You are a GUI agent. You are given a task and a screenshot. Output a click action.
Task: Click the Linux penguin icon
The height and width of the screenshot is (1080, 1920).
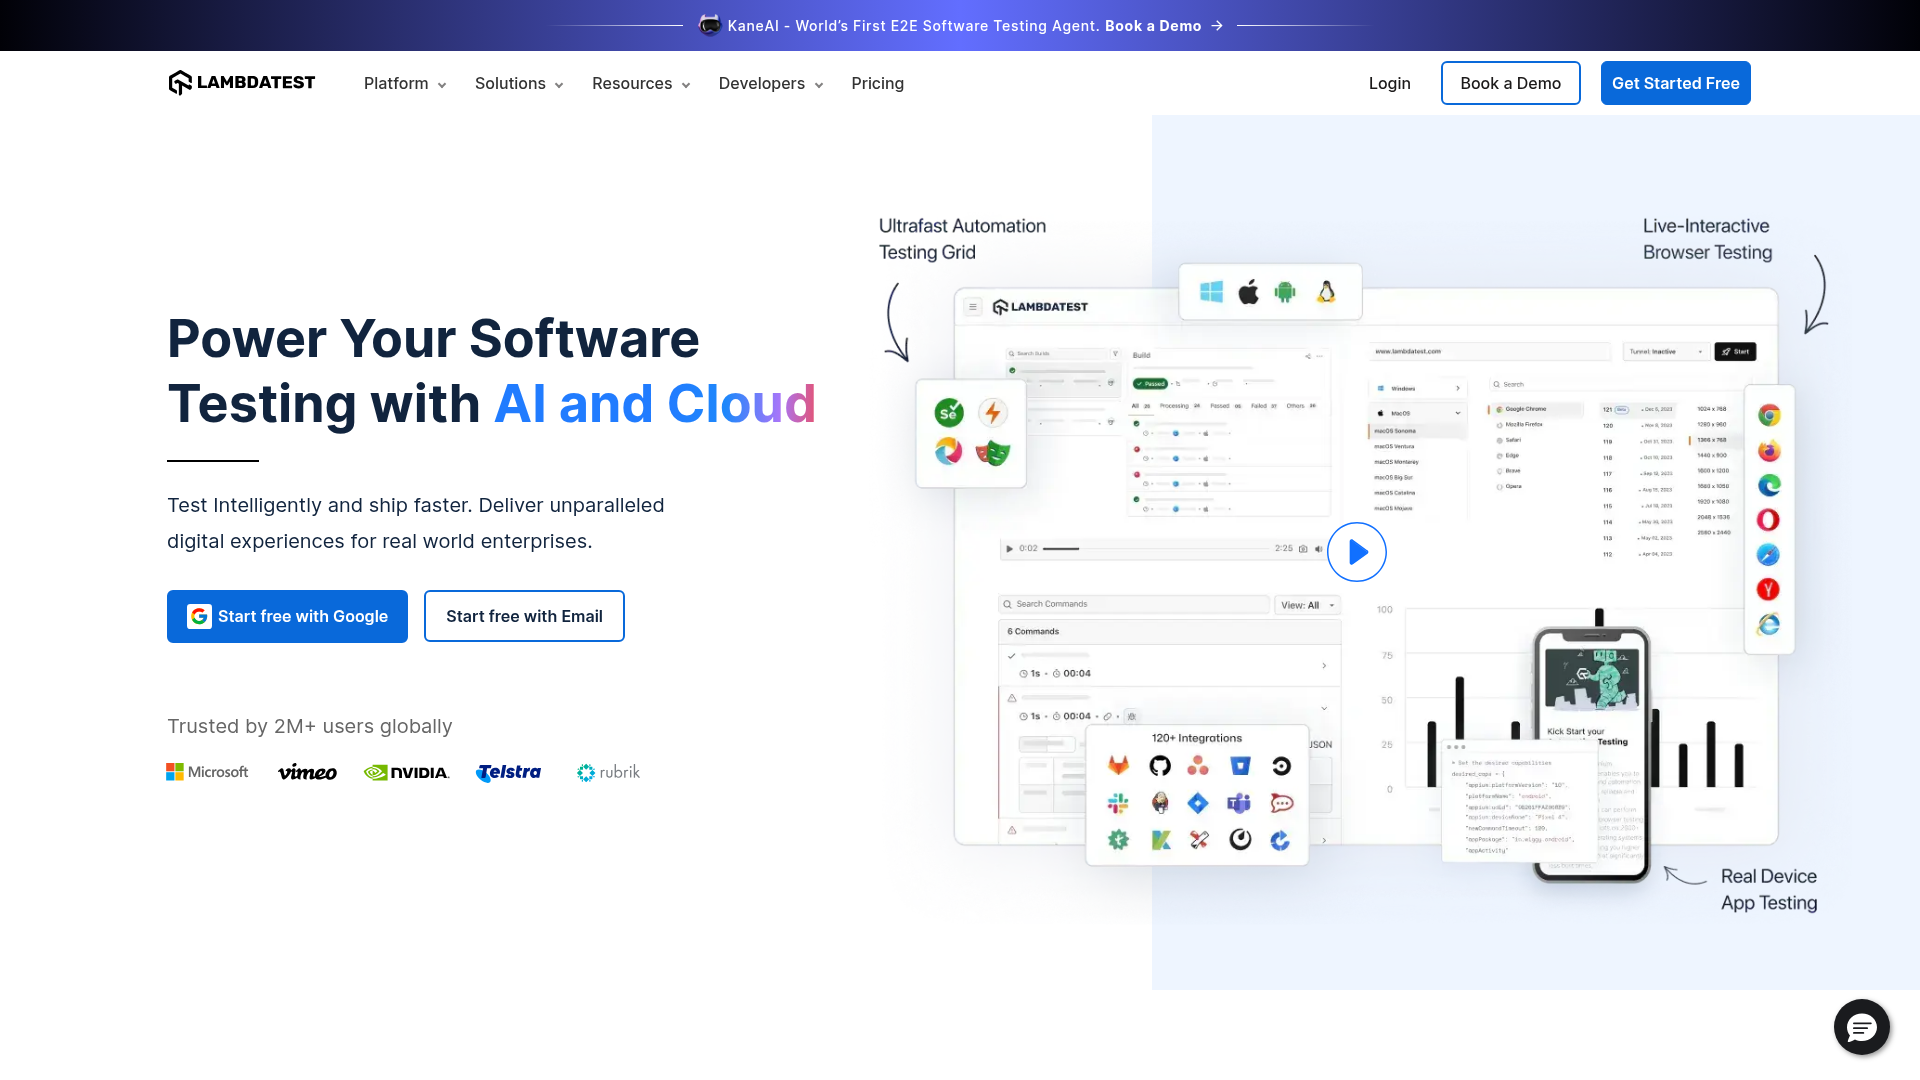(x=1326, y=292)
